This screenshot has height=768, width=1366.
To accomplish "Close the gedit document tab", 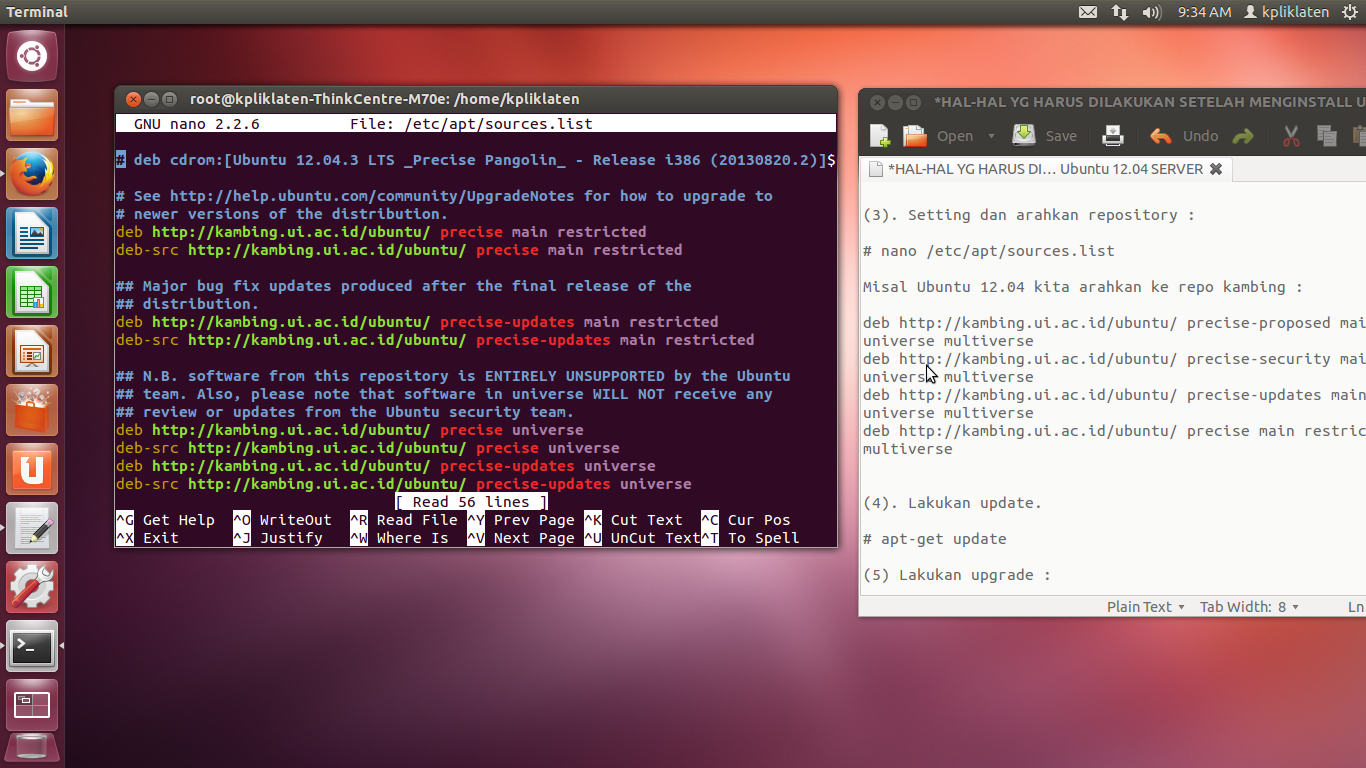I will click(x=1215, y=169).
